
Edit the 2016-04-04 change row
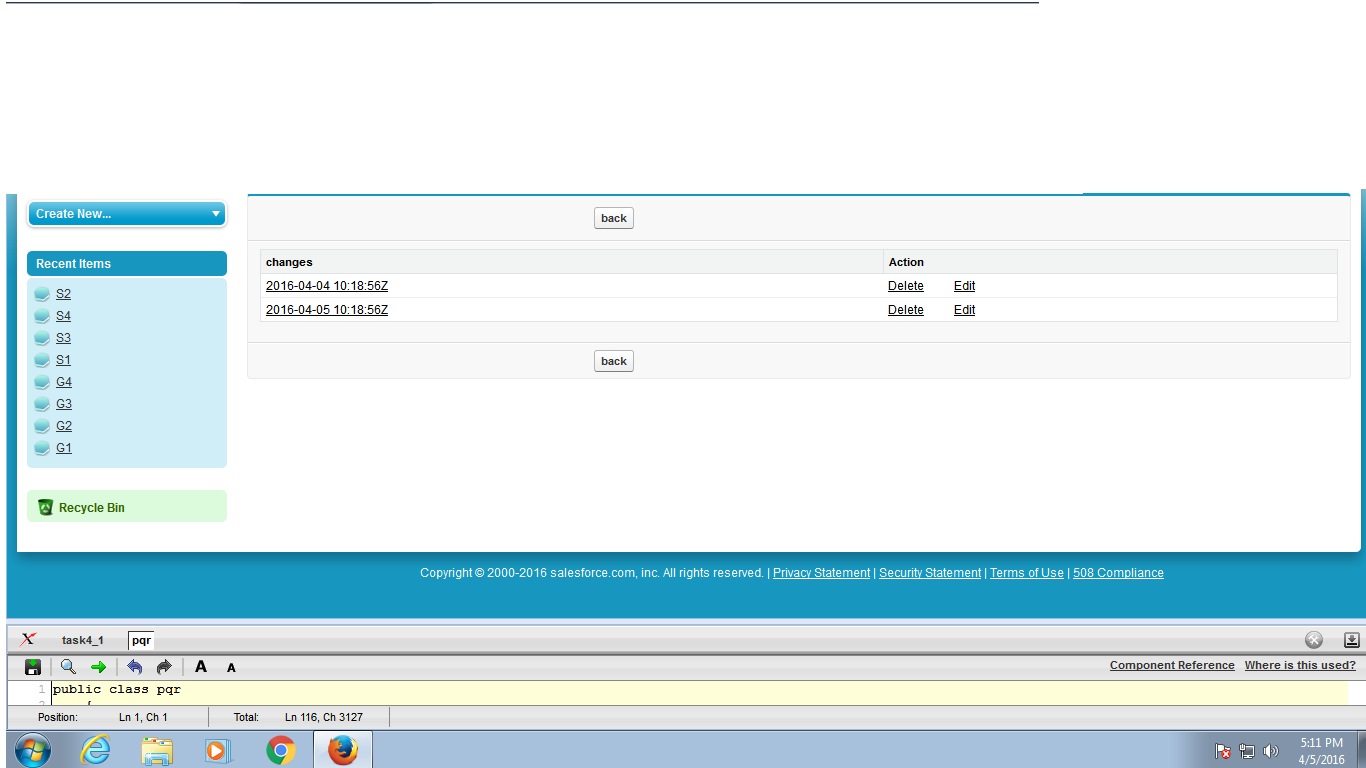[964, 286]
